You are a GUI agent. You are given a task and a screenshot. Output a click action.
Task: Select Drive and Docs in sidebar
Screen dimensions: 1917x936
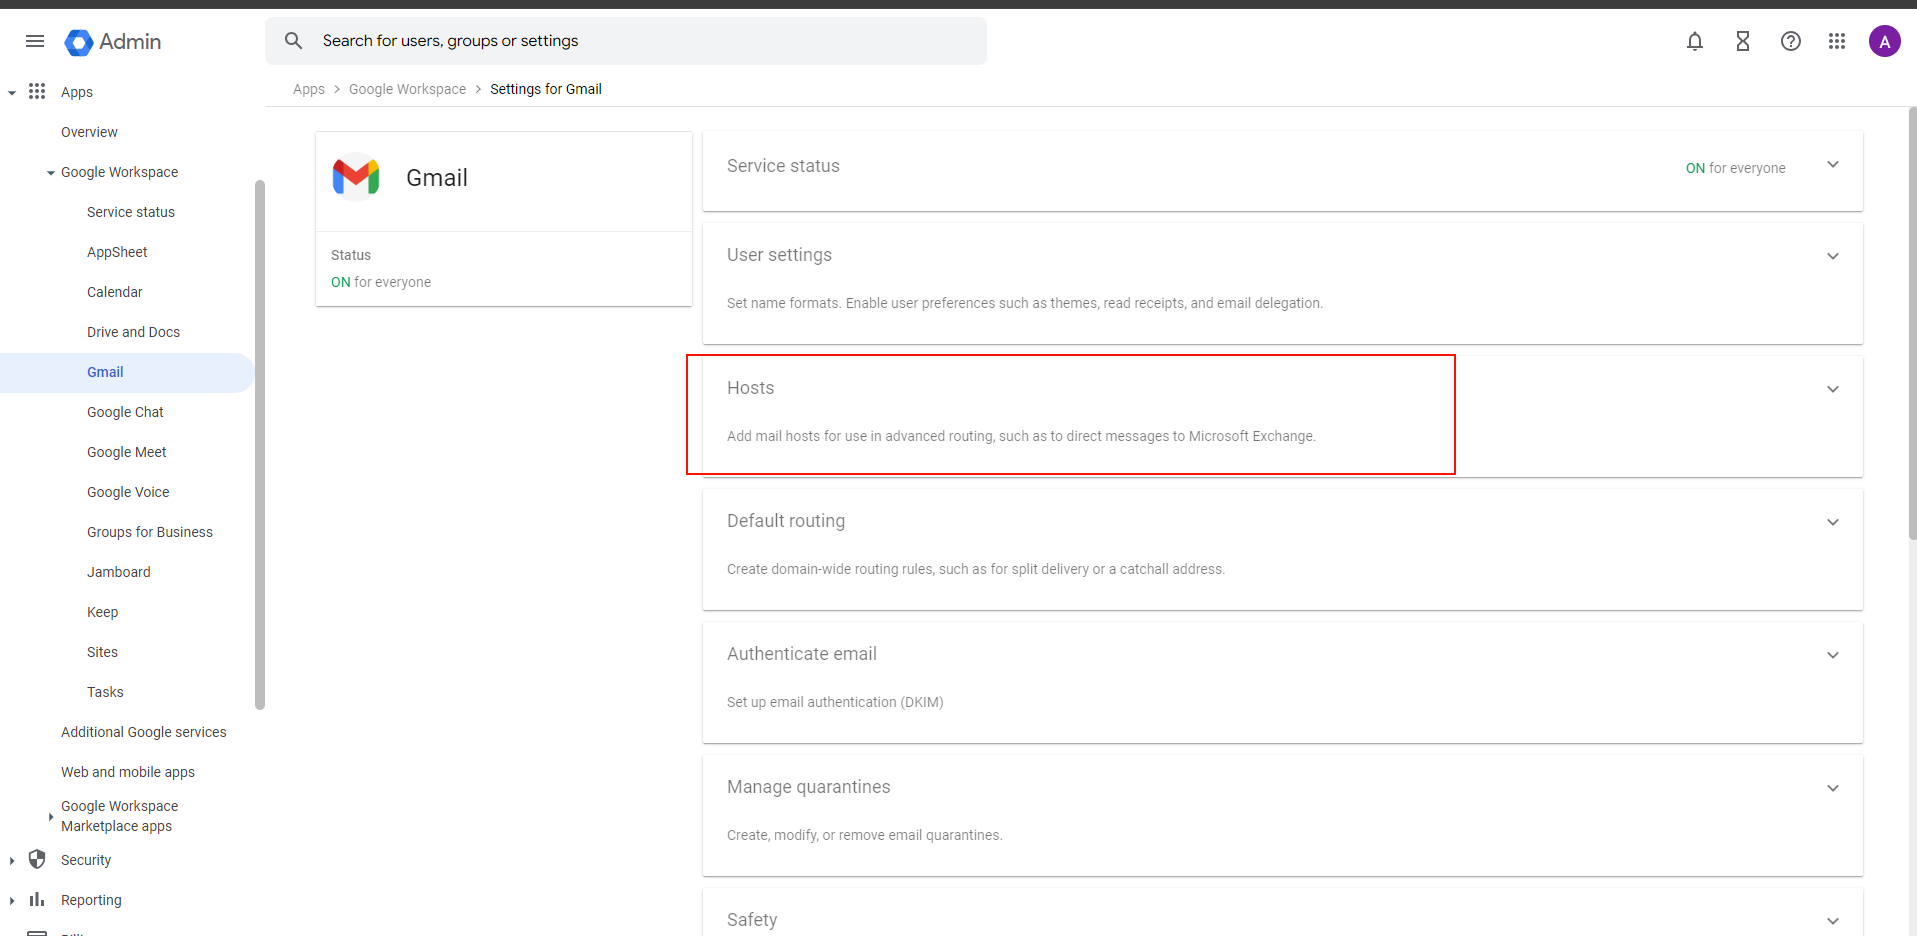(x=133, y=332)
